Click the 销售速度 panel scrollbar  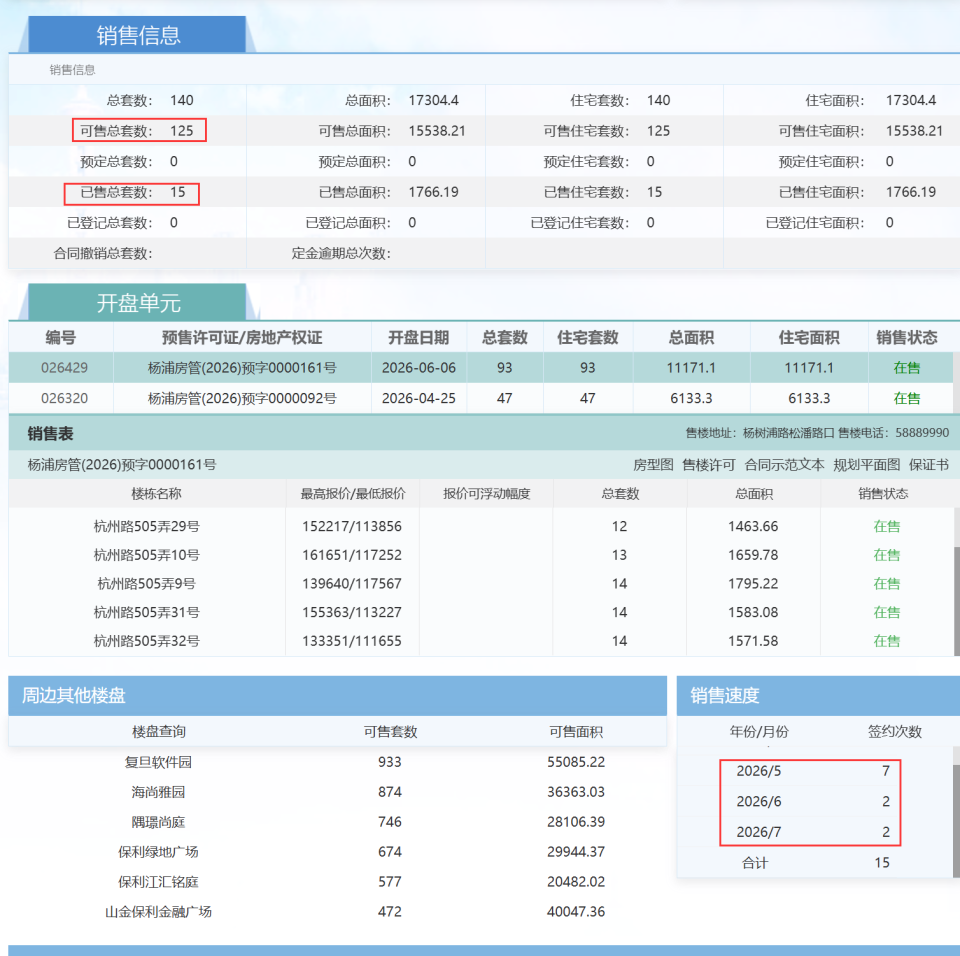click(x=956, y=811)
